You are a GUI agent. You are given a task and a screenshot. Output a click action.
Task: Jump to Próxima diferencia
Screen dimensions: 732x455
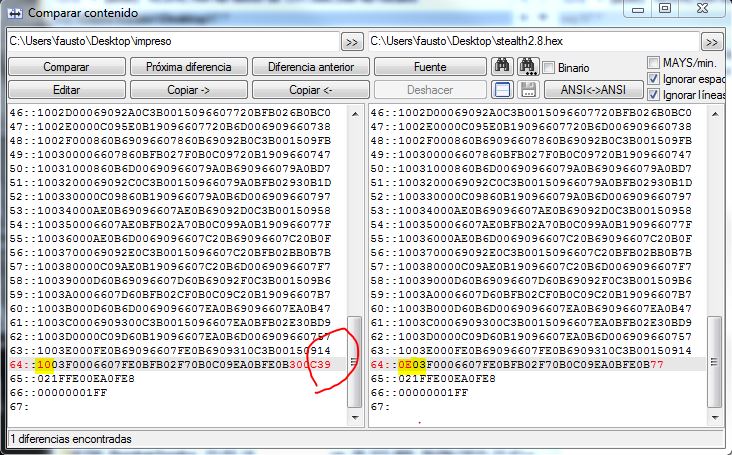pos(189,67)
